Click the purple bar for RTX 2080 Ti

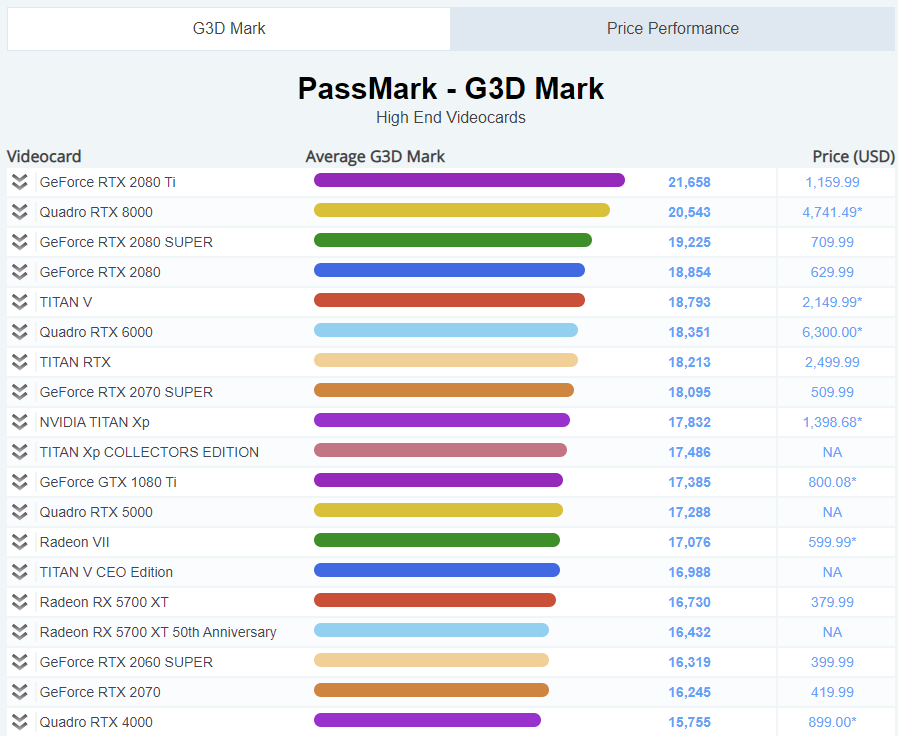(469, 180)
